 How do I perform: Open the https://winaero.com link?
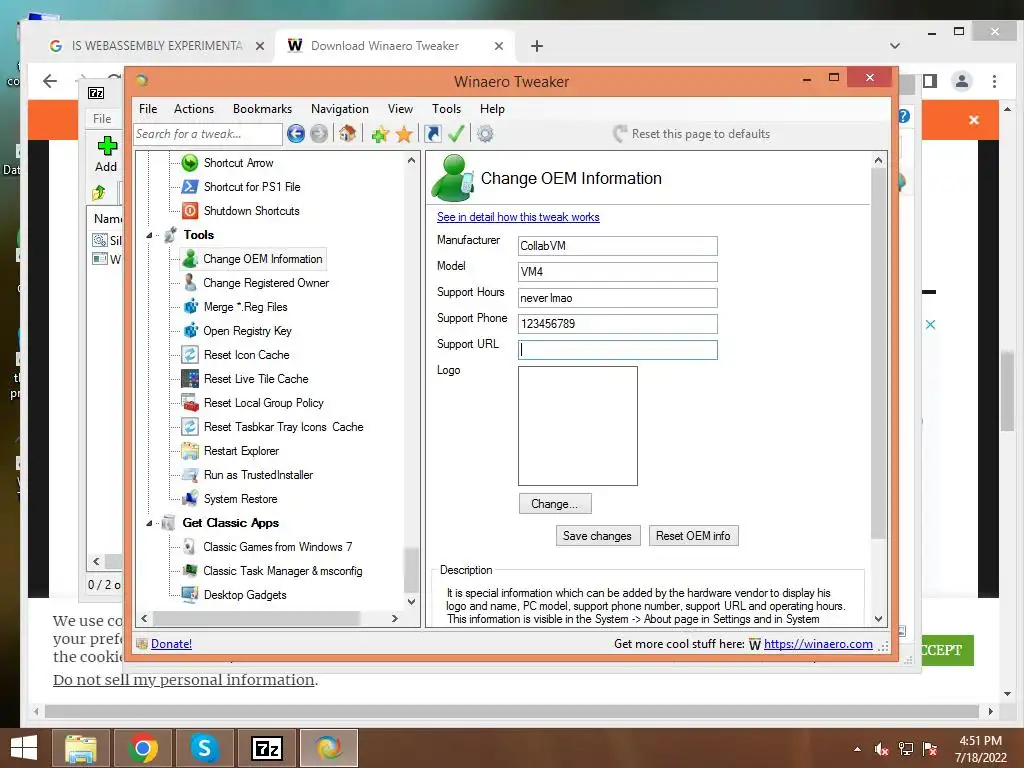(x=818, y=644)
